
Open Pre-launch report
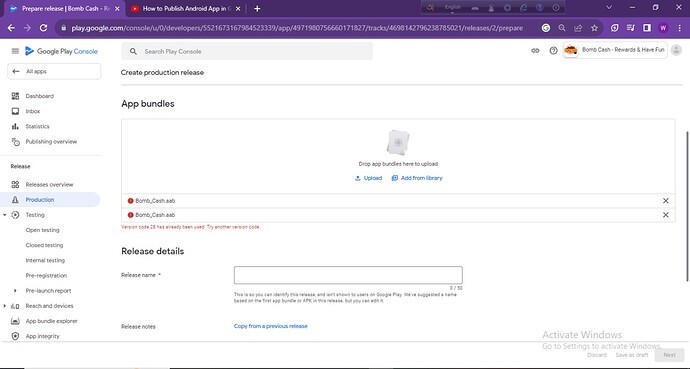[48, 291]
